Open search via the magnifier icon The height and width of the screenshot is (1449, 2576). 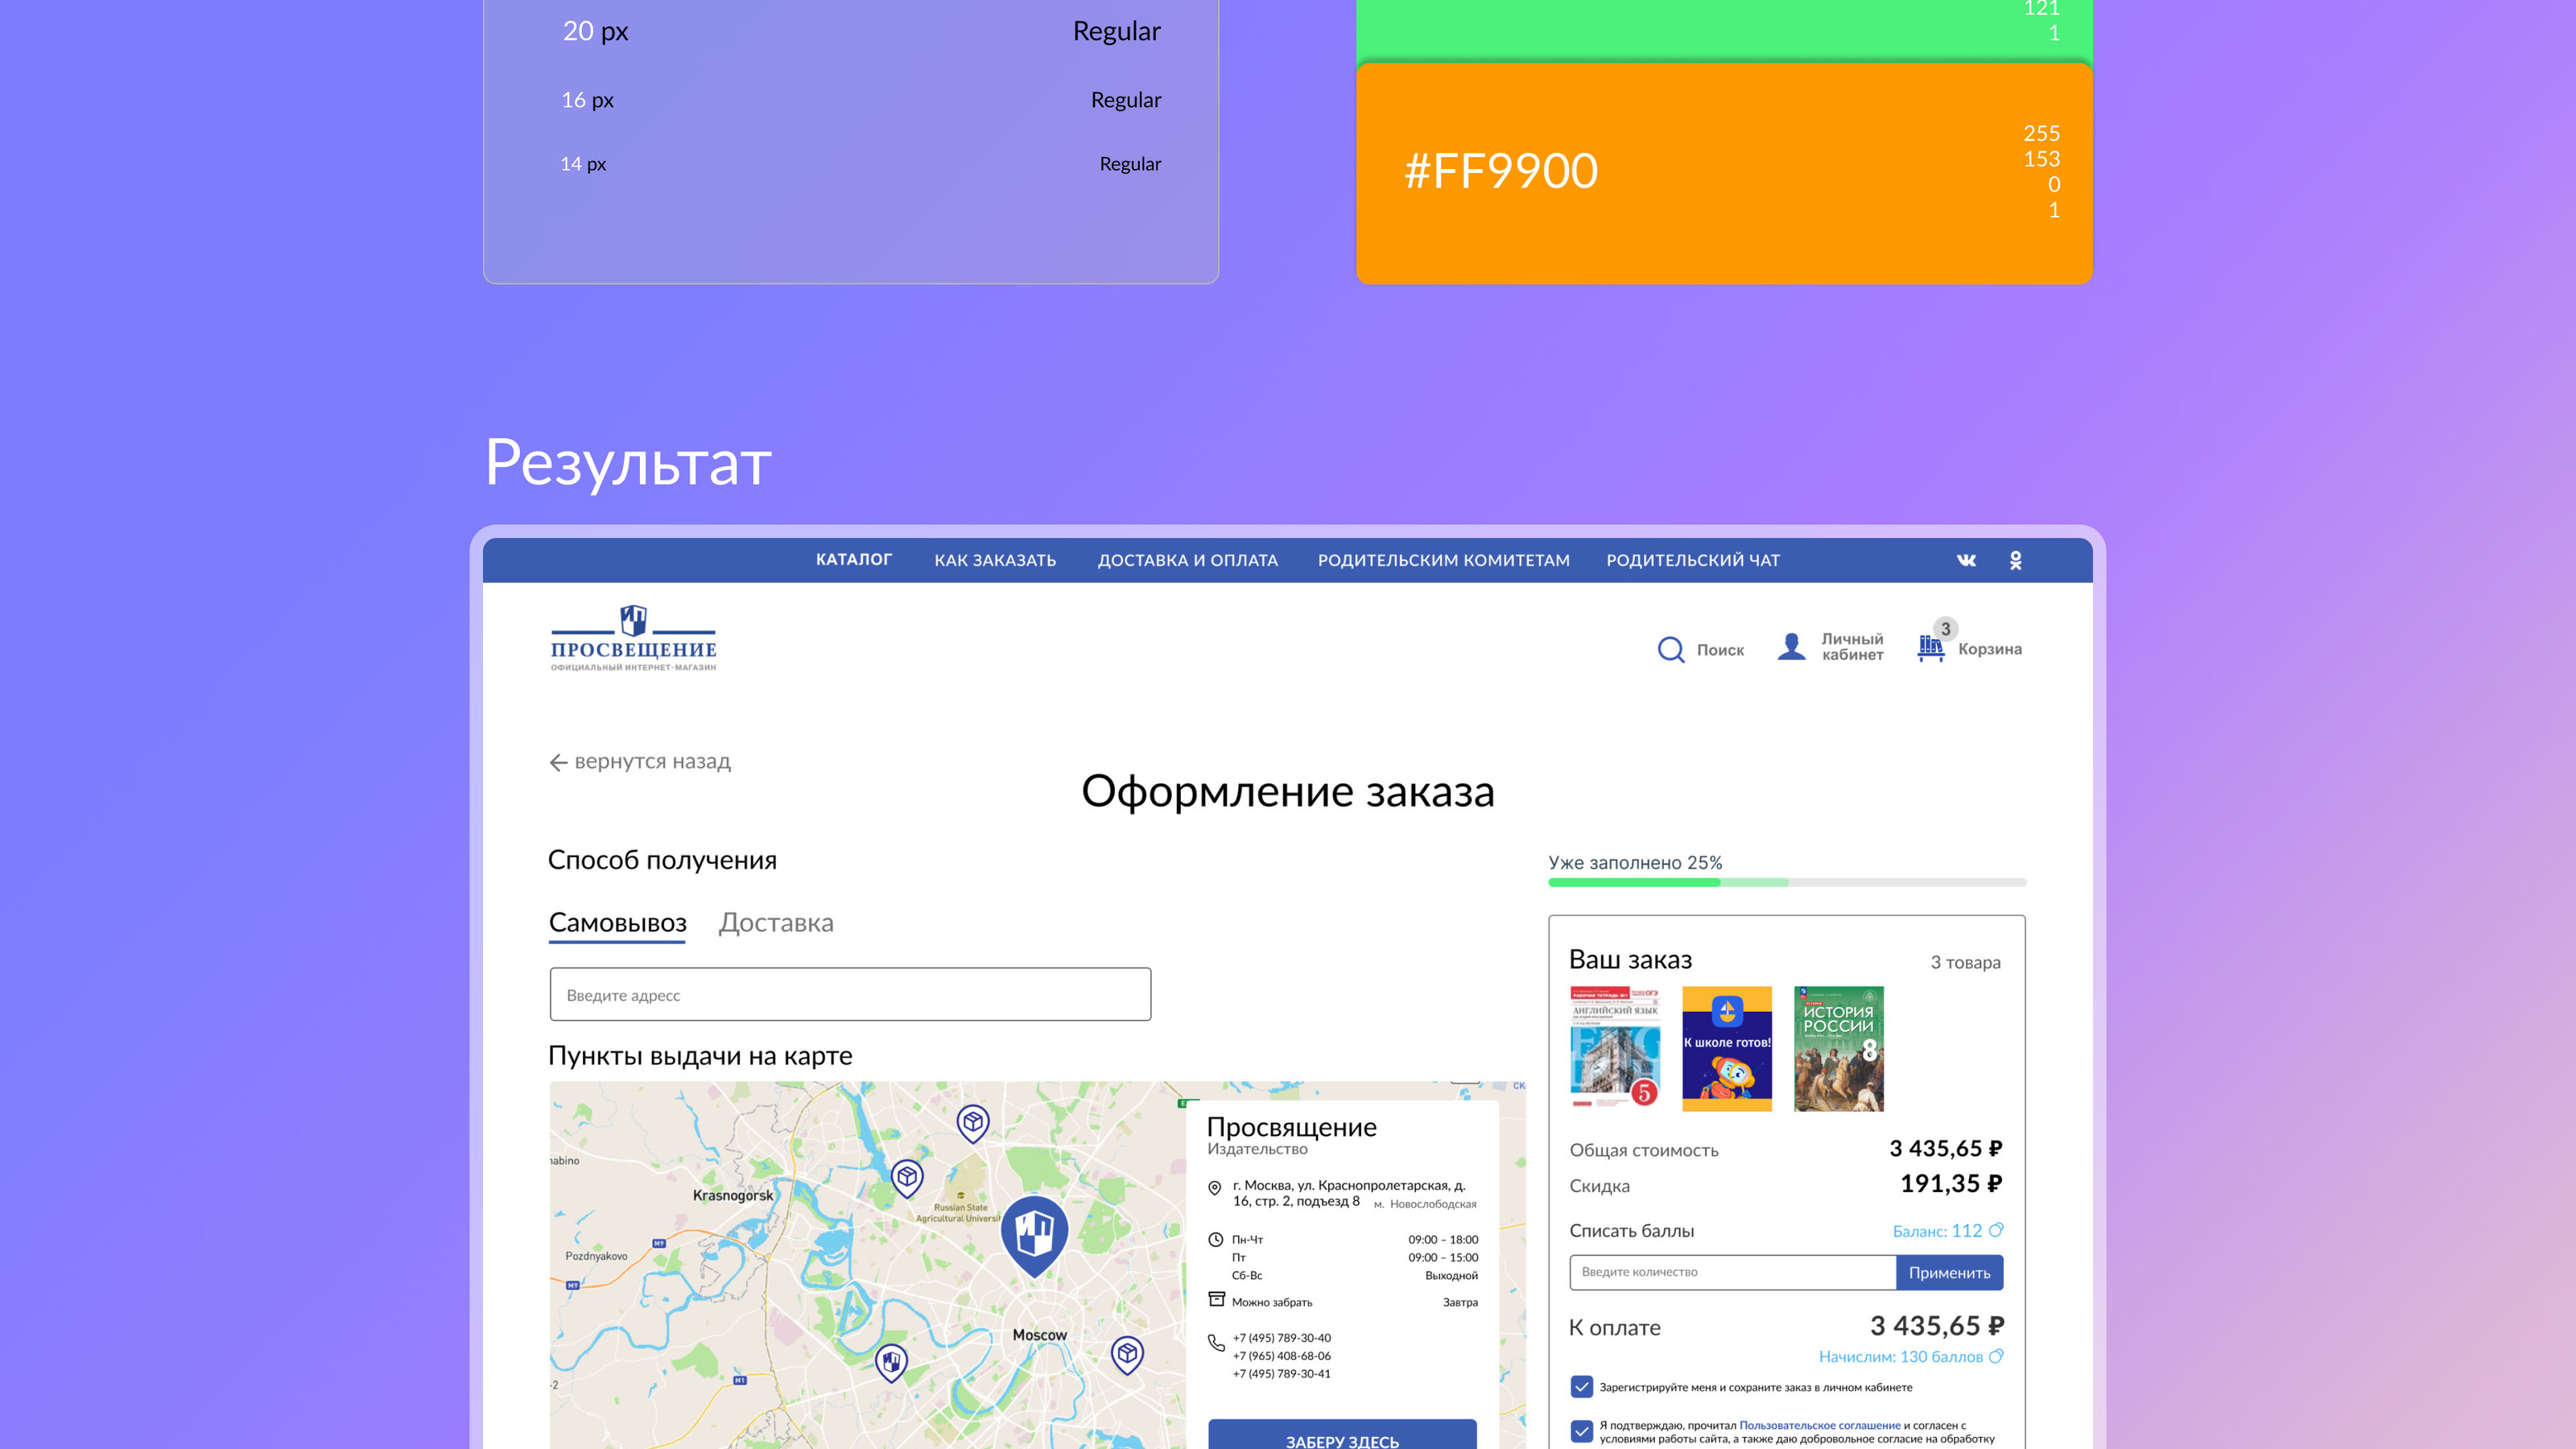[x=1671, y=650]
